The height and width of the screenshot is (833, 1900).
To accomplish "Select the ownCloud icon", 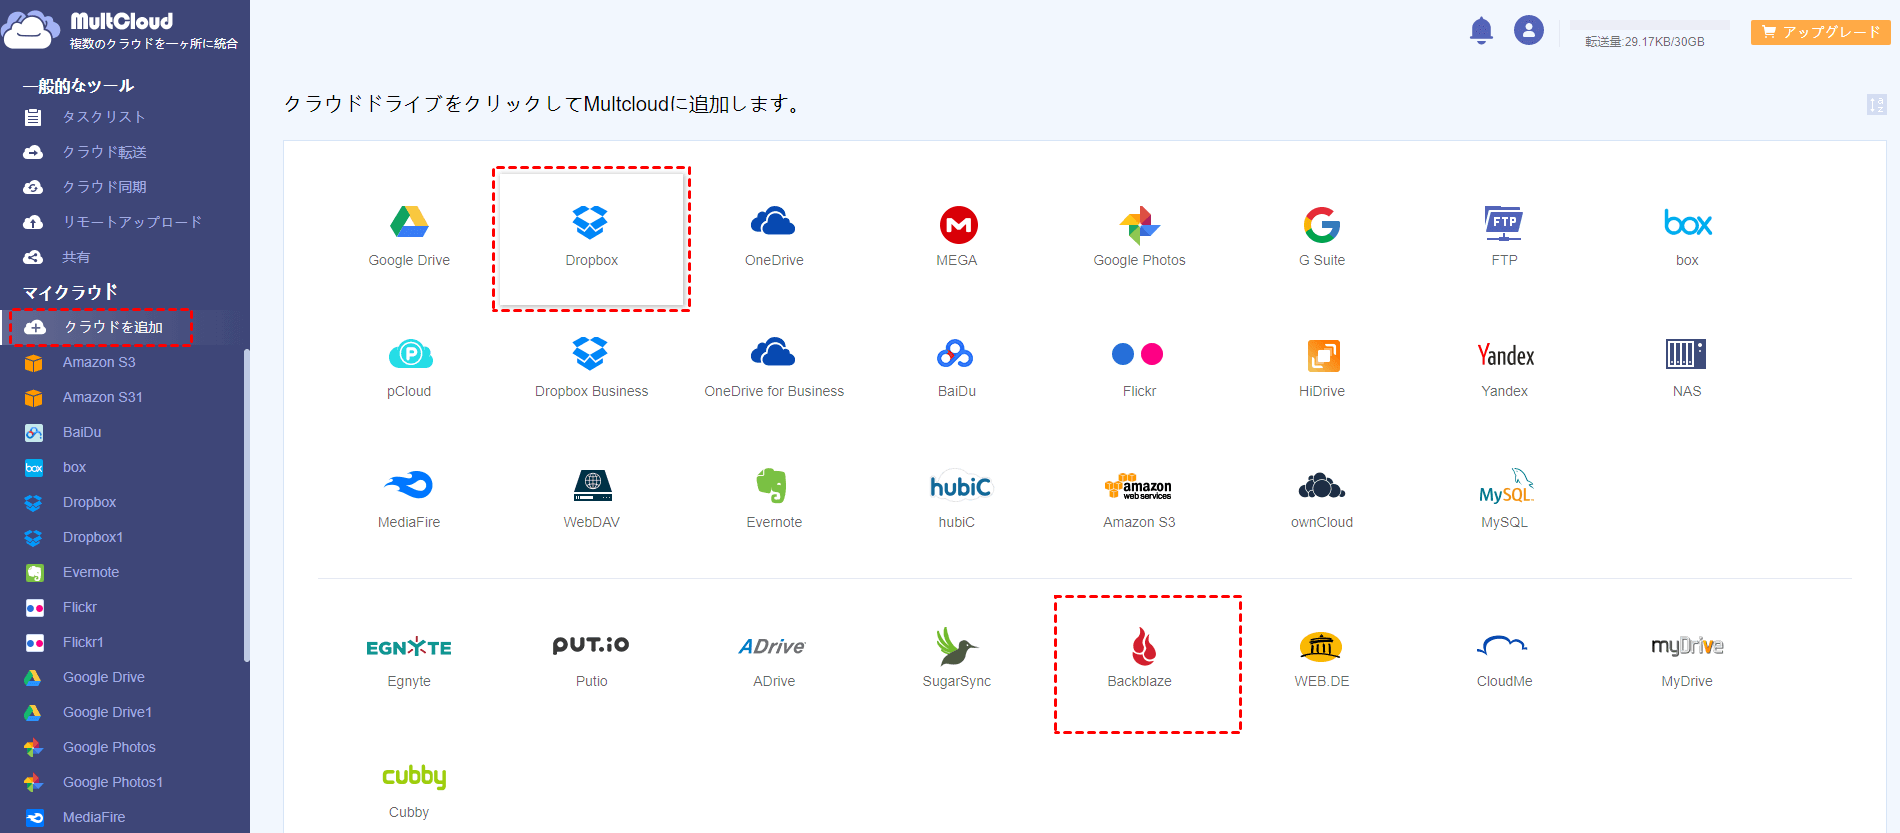I will point(1321,486).
